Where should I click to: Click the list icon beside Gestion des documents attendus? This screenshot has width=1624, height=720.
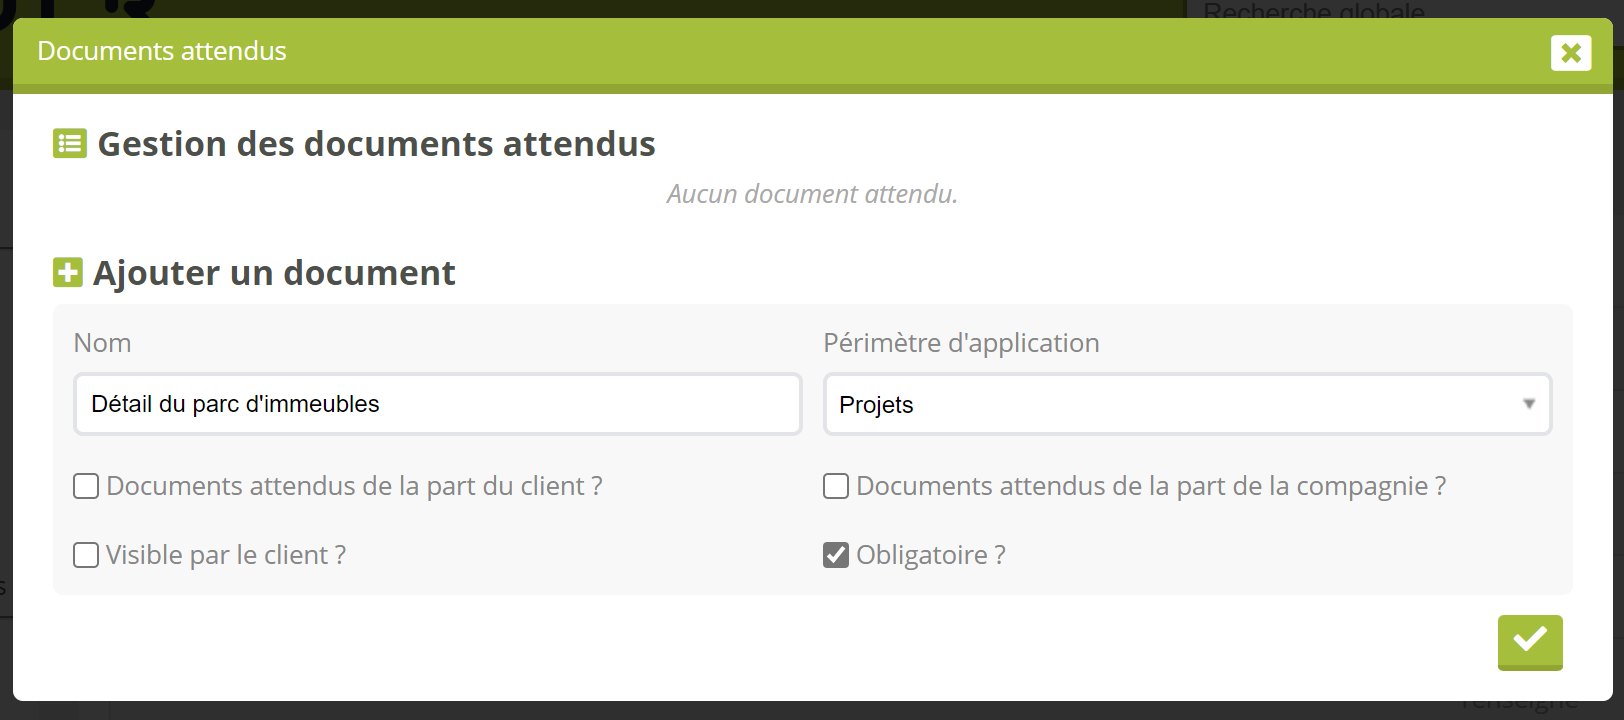pos(70,144)
